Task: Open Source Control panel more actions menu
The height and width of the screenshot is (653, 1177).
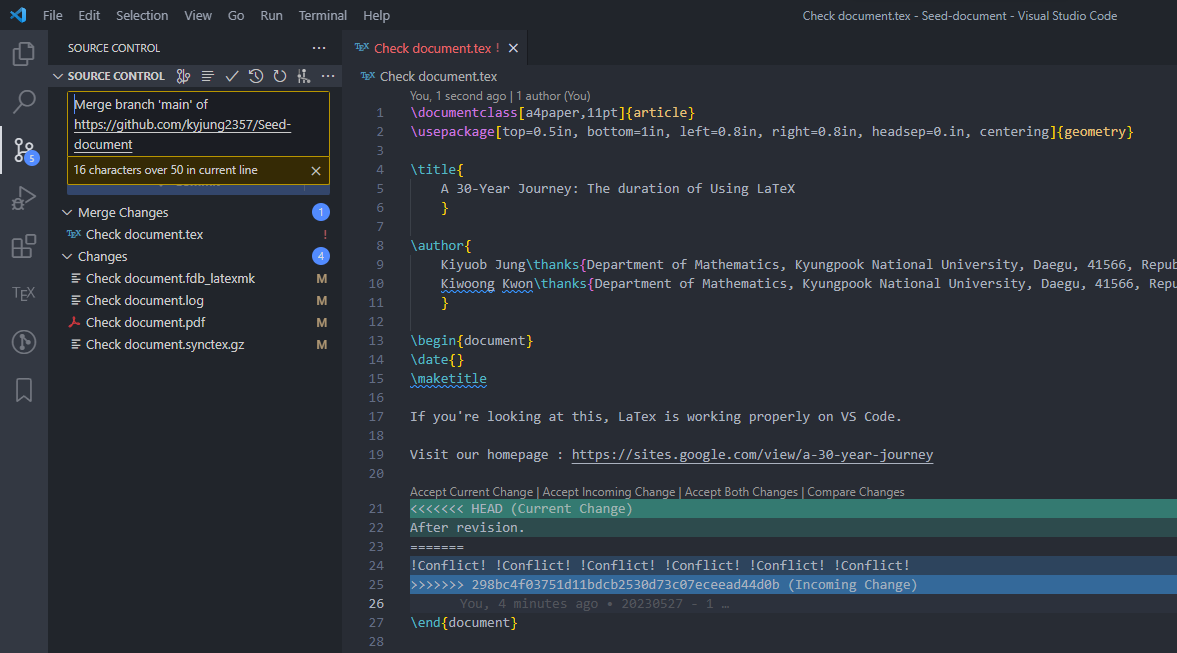Action: [x=319, y=48]
